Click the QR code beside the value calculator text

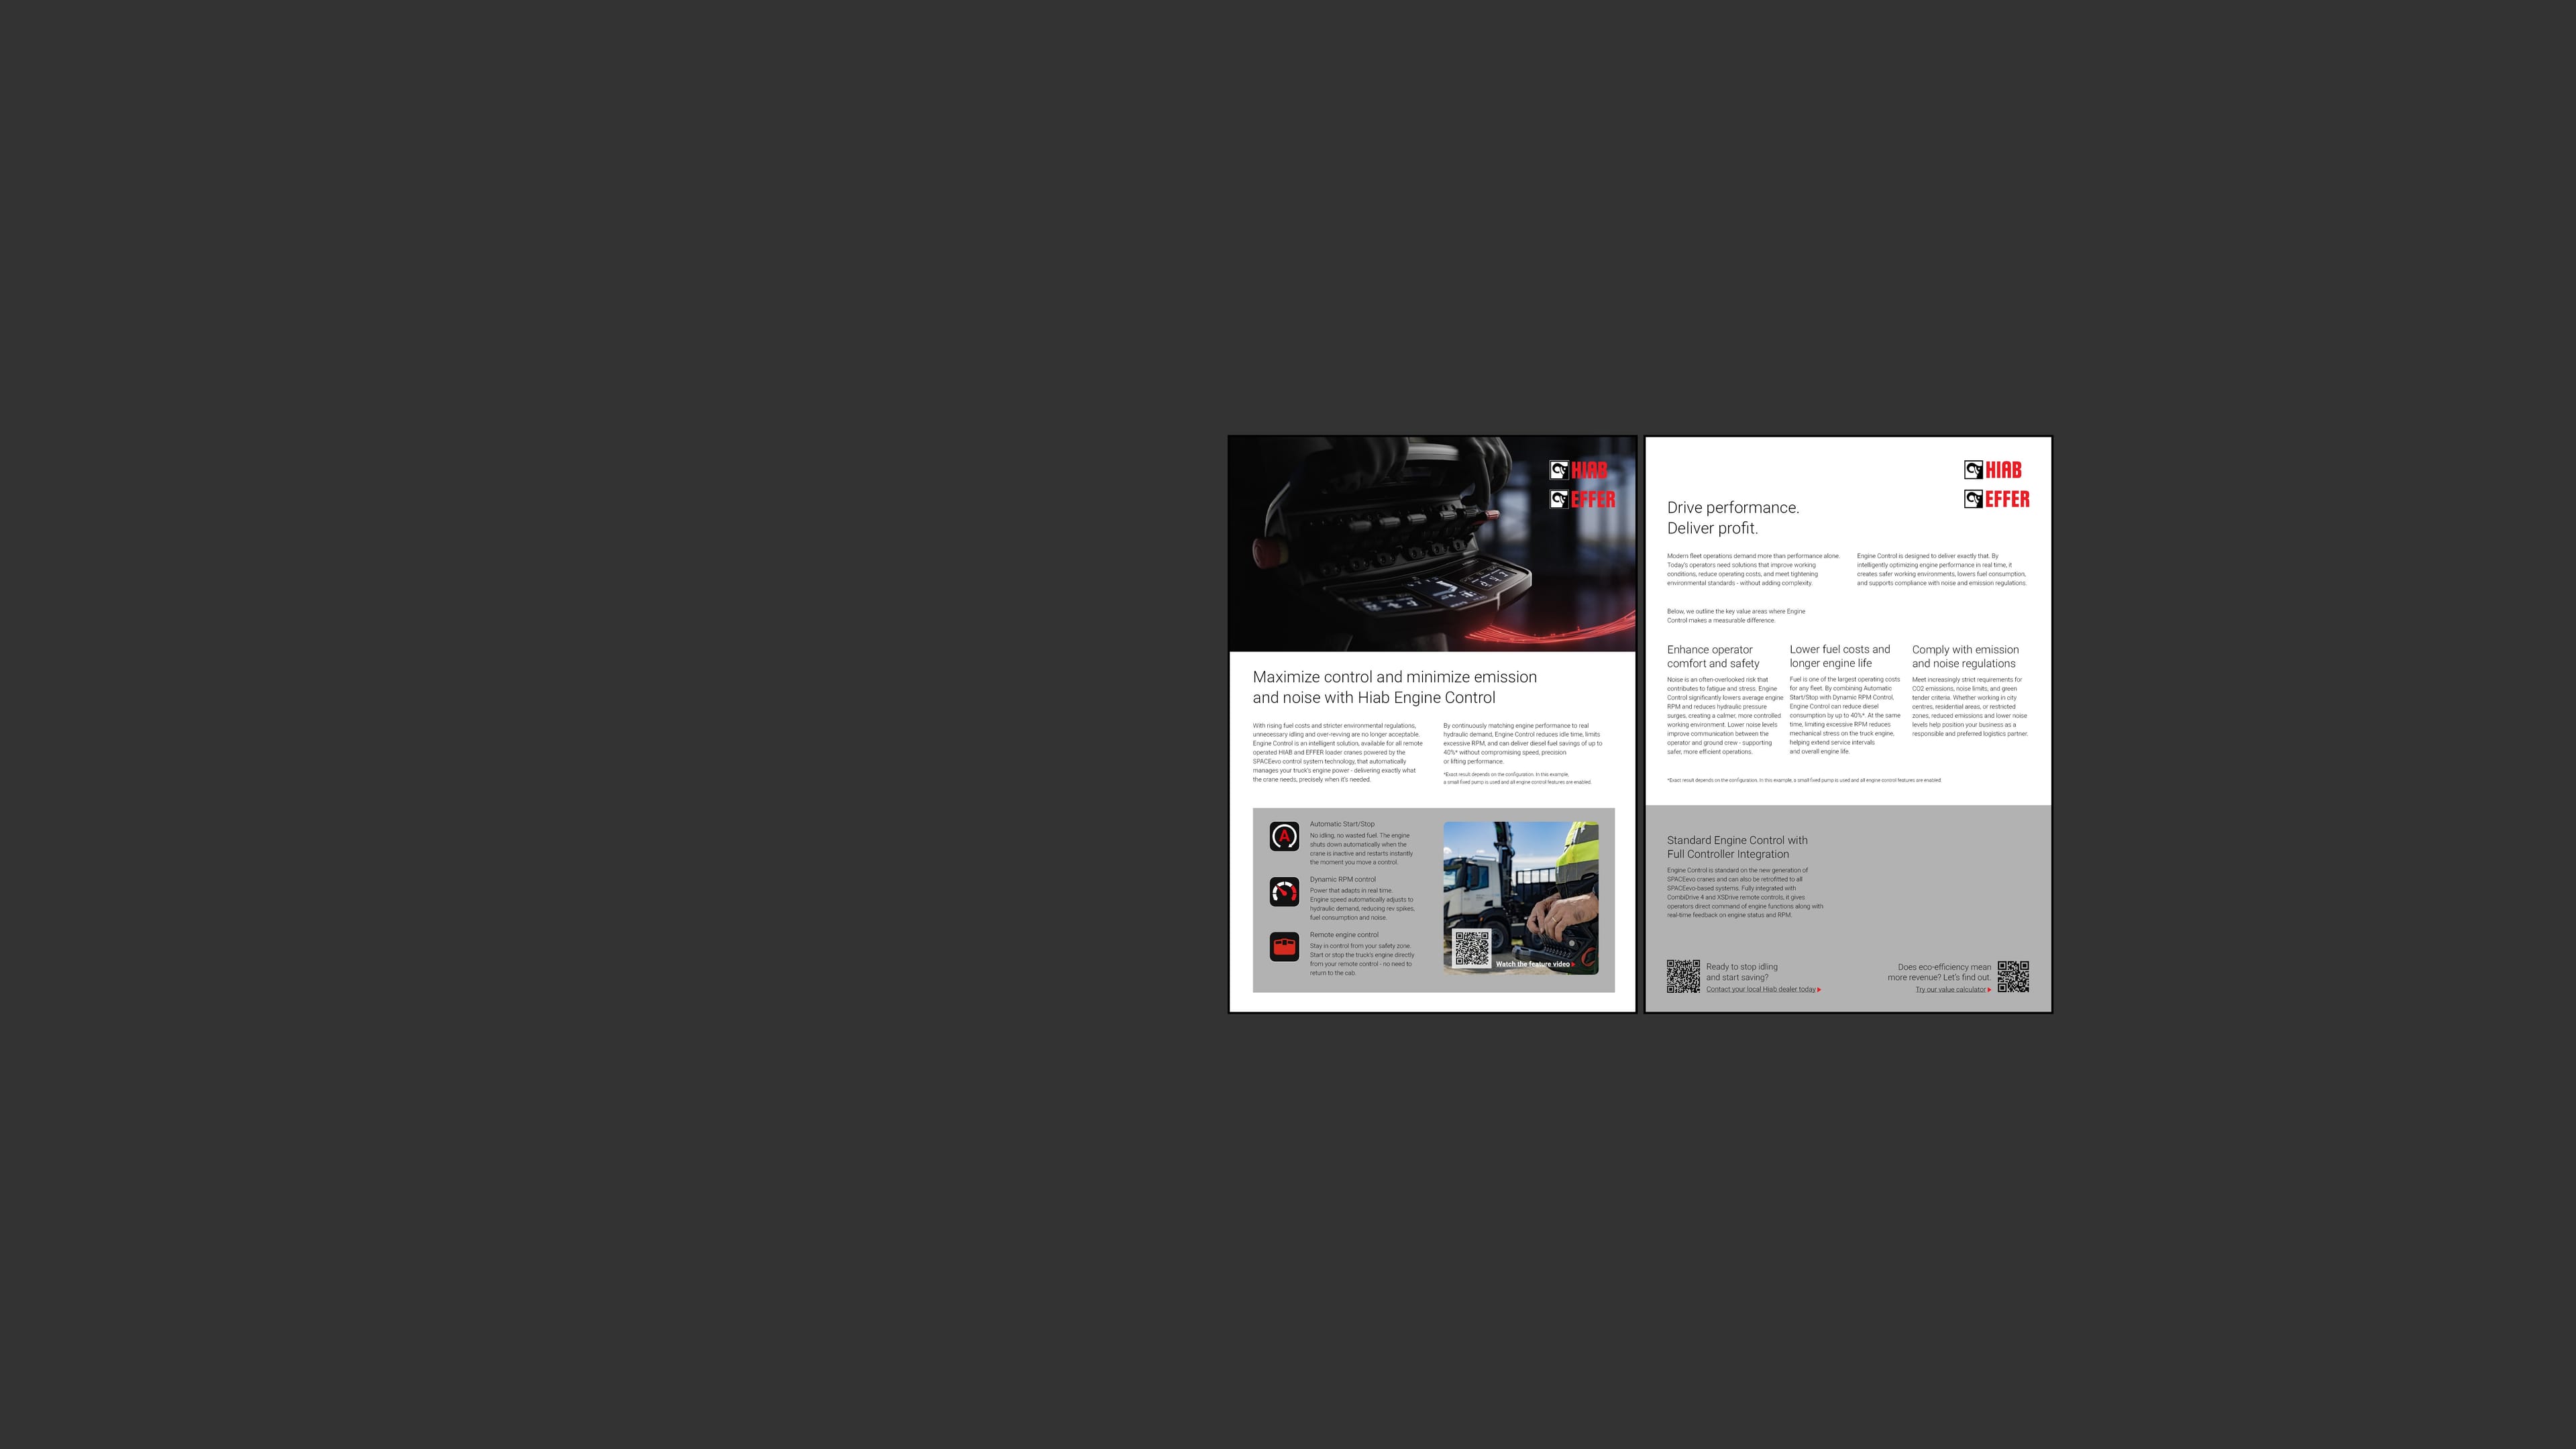pos(2013,977)
